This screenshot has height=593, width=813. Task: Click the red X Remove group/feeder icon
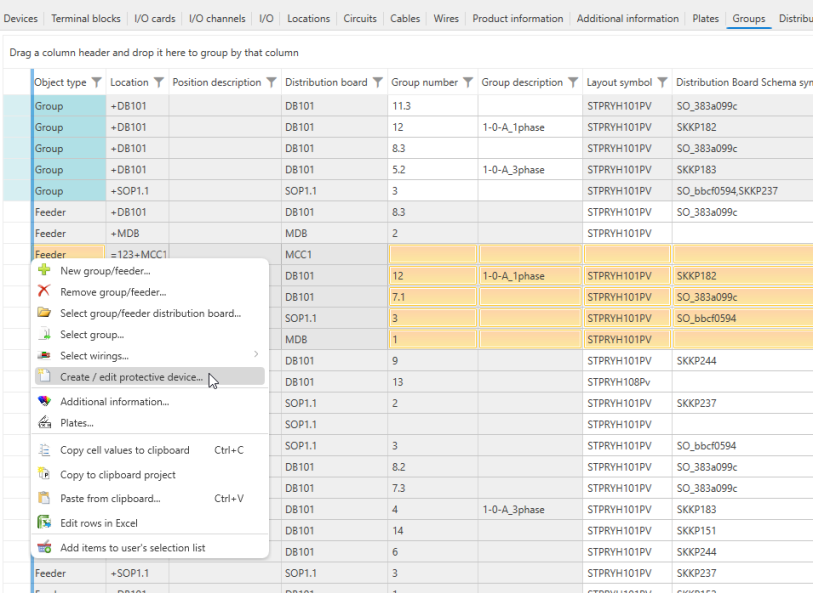click(43, 292)
